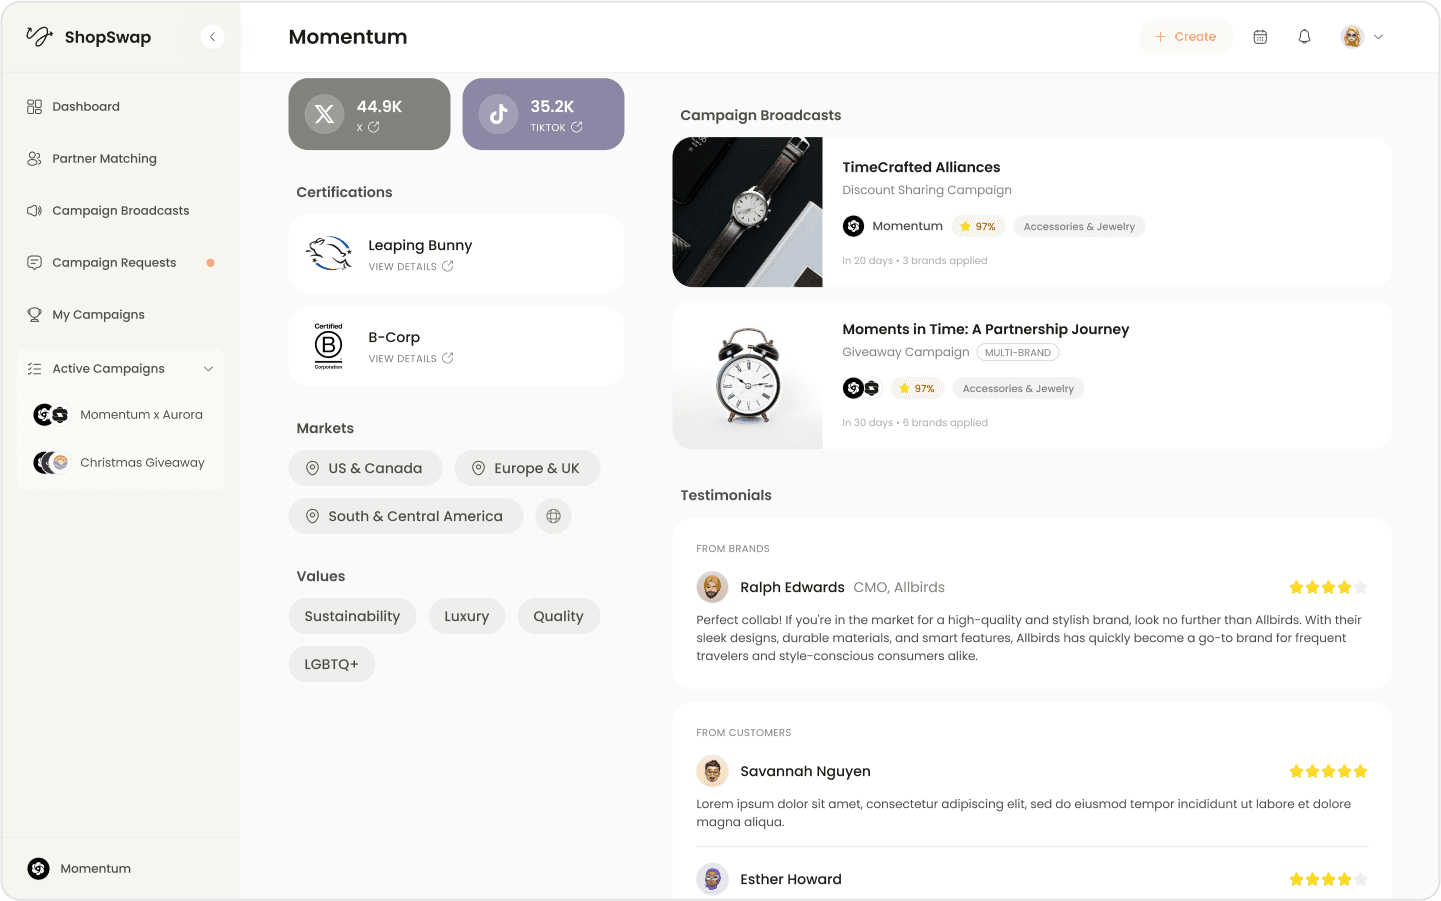Click the Create button
Viewport: 1441px width, 901px height.
1186,36
